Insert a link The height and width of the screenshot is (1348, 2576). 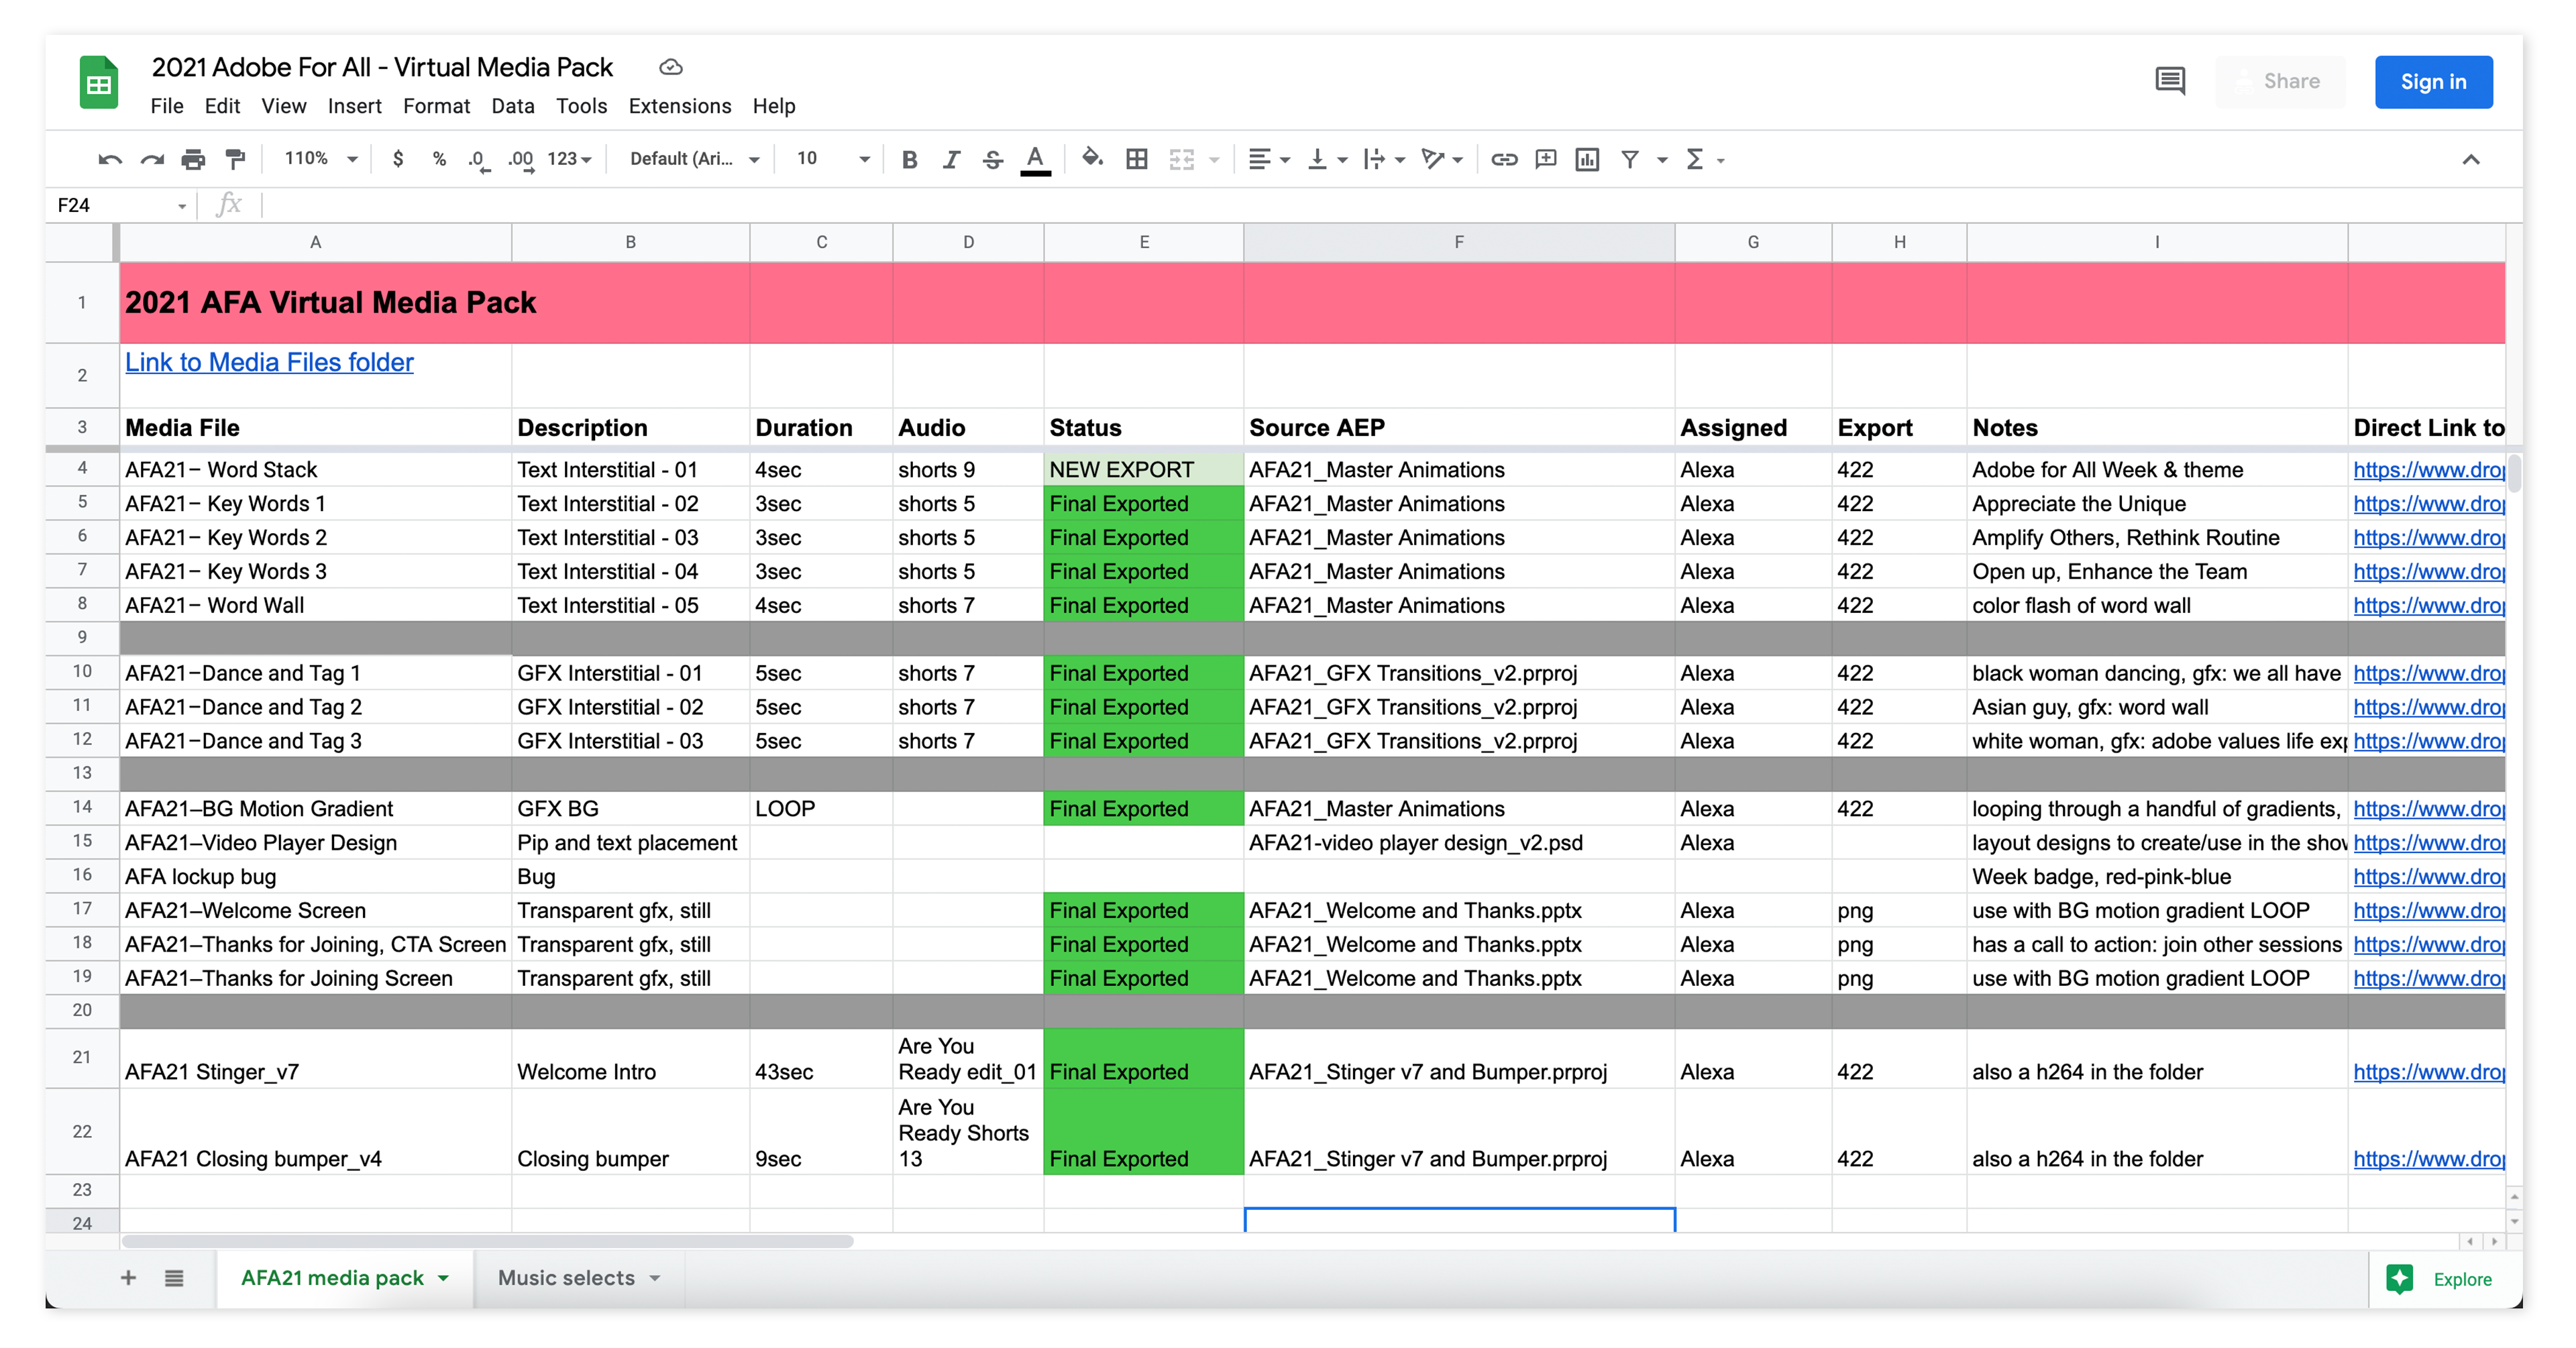point(1504,159)
